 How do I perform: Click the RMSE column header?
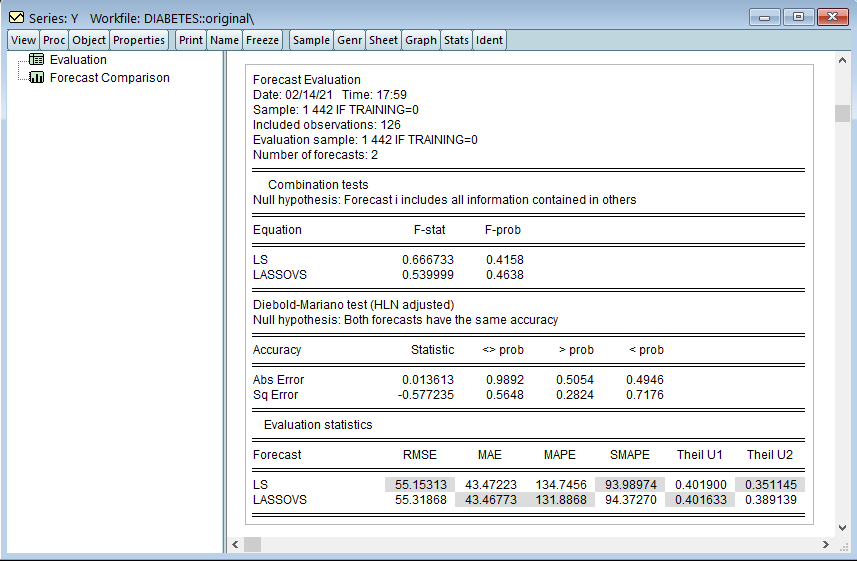(x=420, y=455)
